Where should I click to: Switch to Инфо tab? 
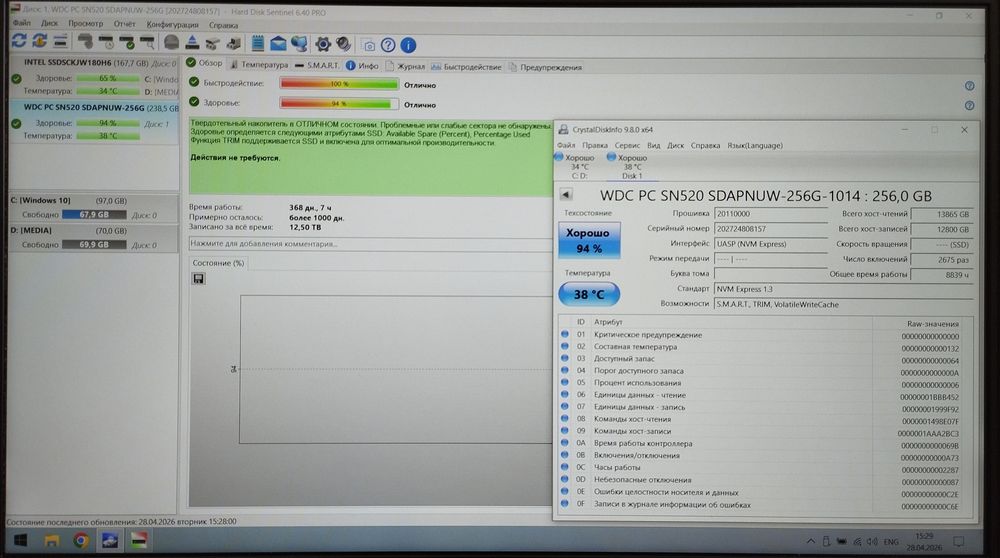pos(362,66)
